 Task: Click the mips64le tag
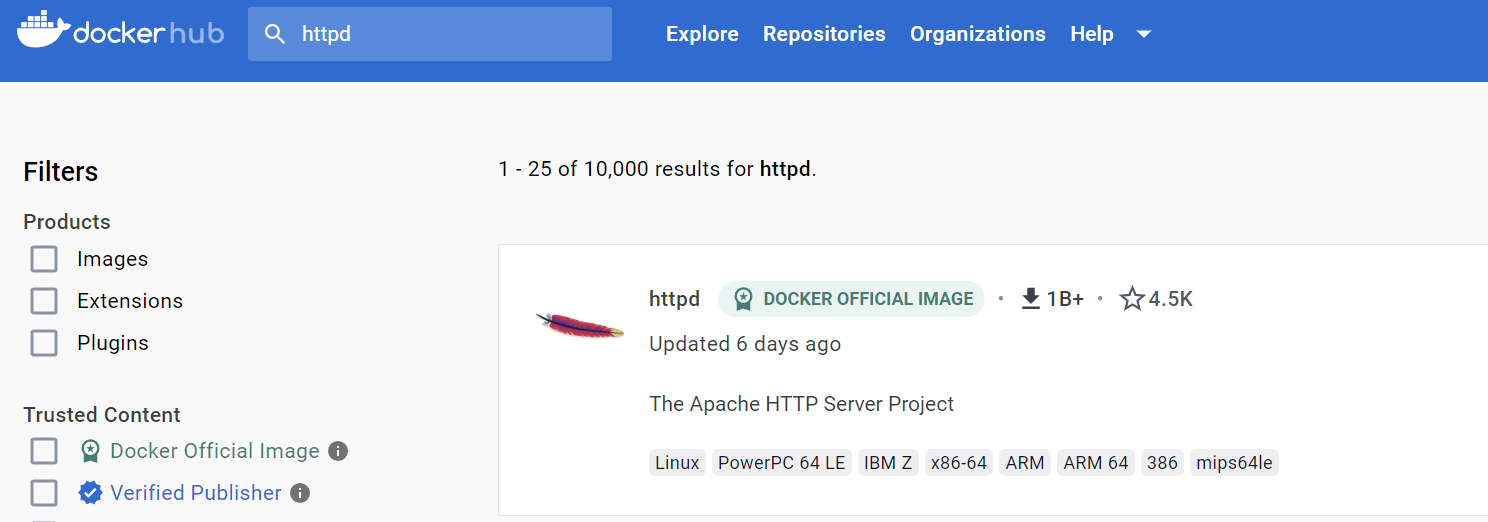[x=1235, y=463]
